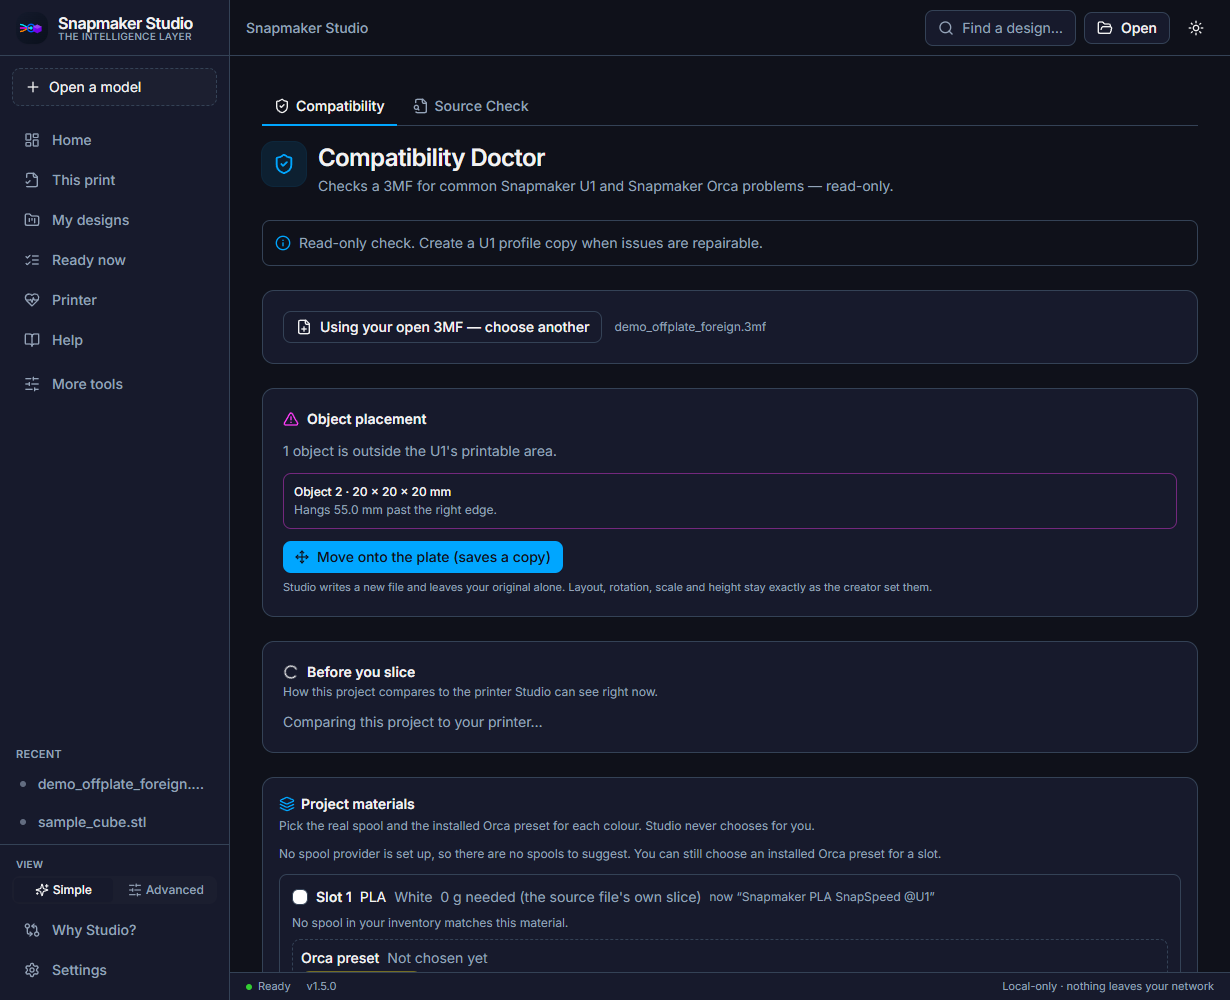
Task: Expand More tools in the sidebar
Action: [x=114, y=384]
